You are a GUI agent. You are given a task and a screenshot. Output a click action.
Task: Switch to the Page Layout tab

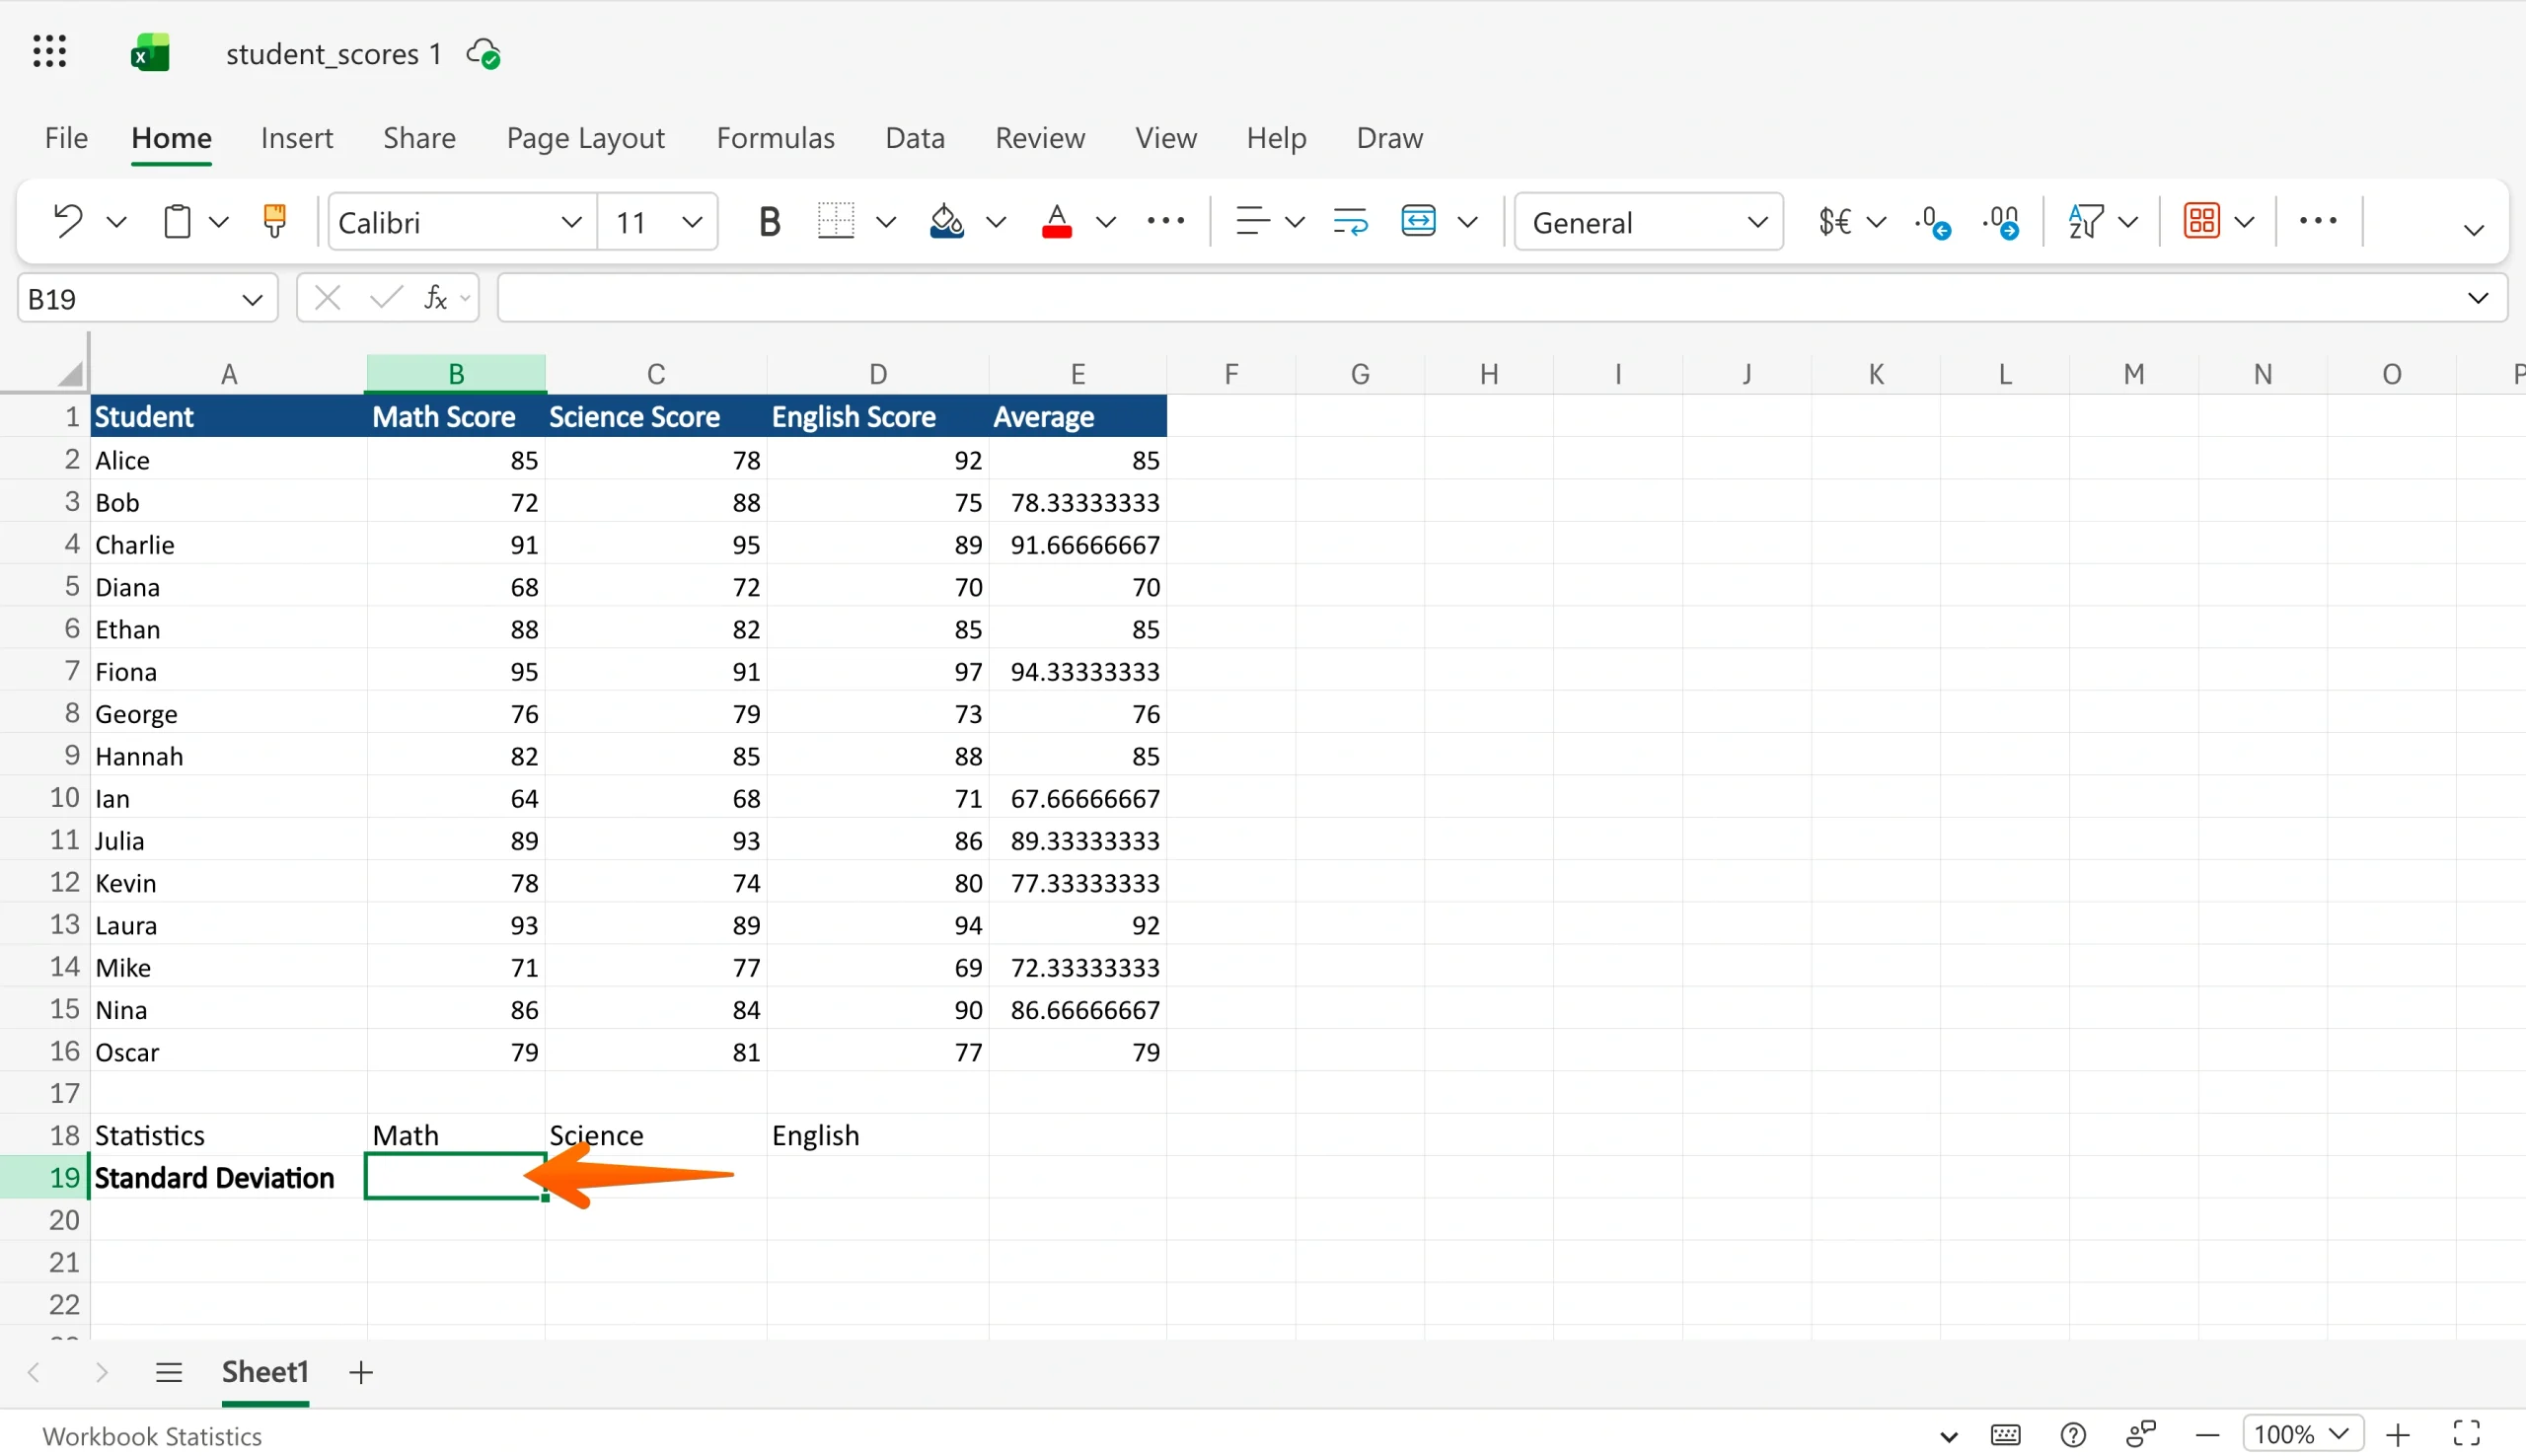[585, 138]
